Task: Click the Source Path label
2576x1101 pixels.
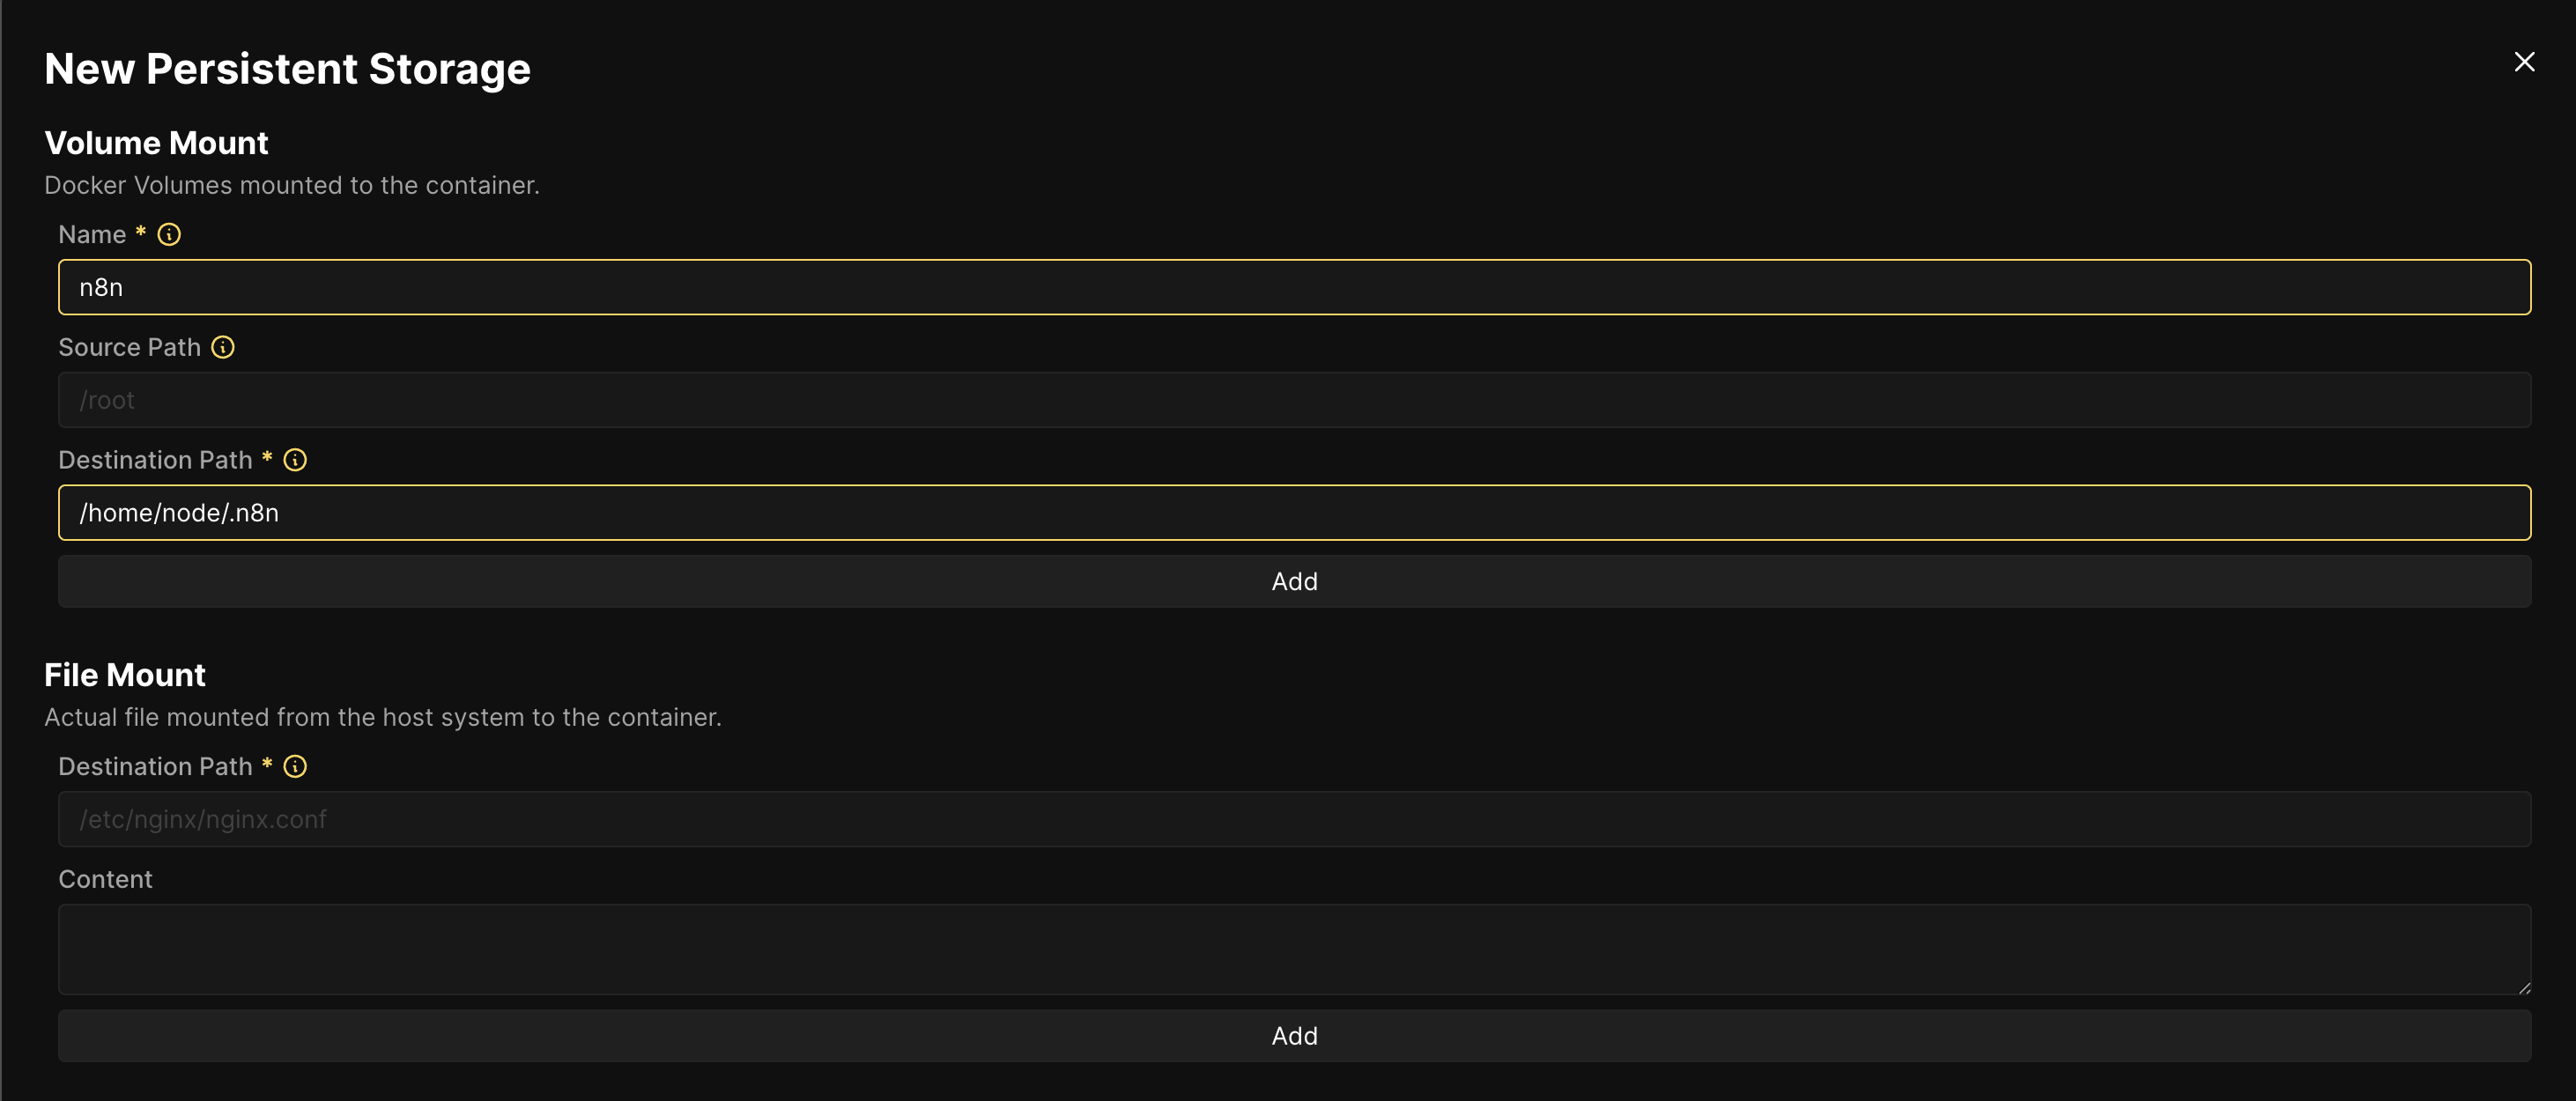Action: [x=129, y=347]
